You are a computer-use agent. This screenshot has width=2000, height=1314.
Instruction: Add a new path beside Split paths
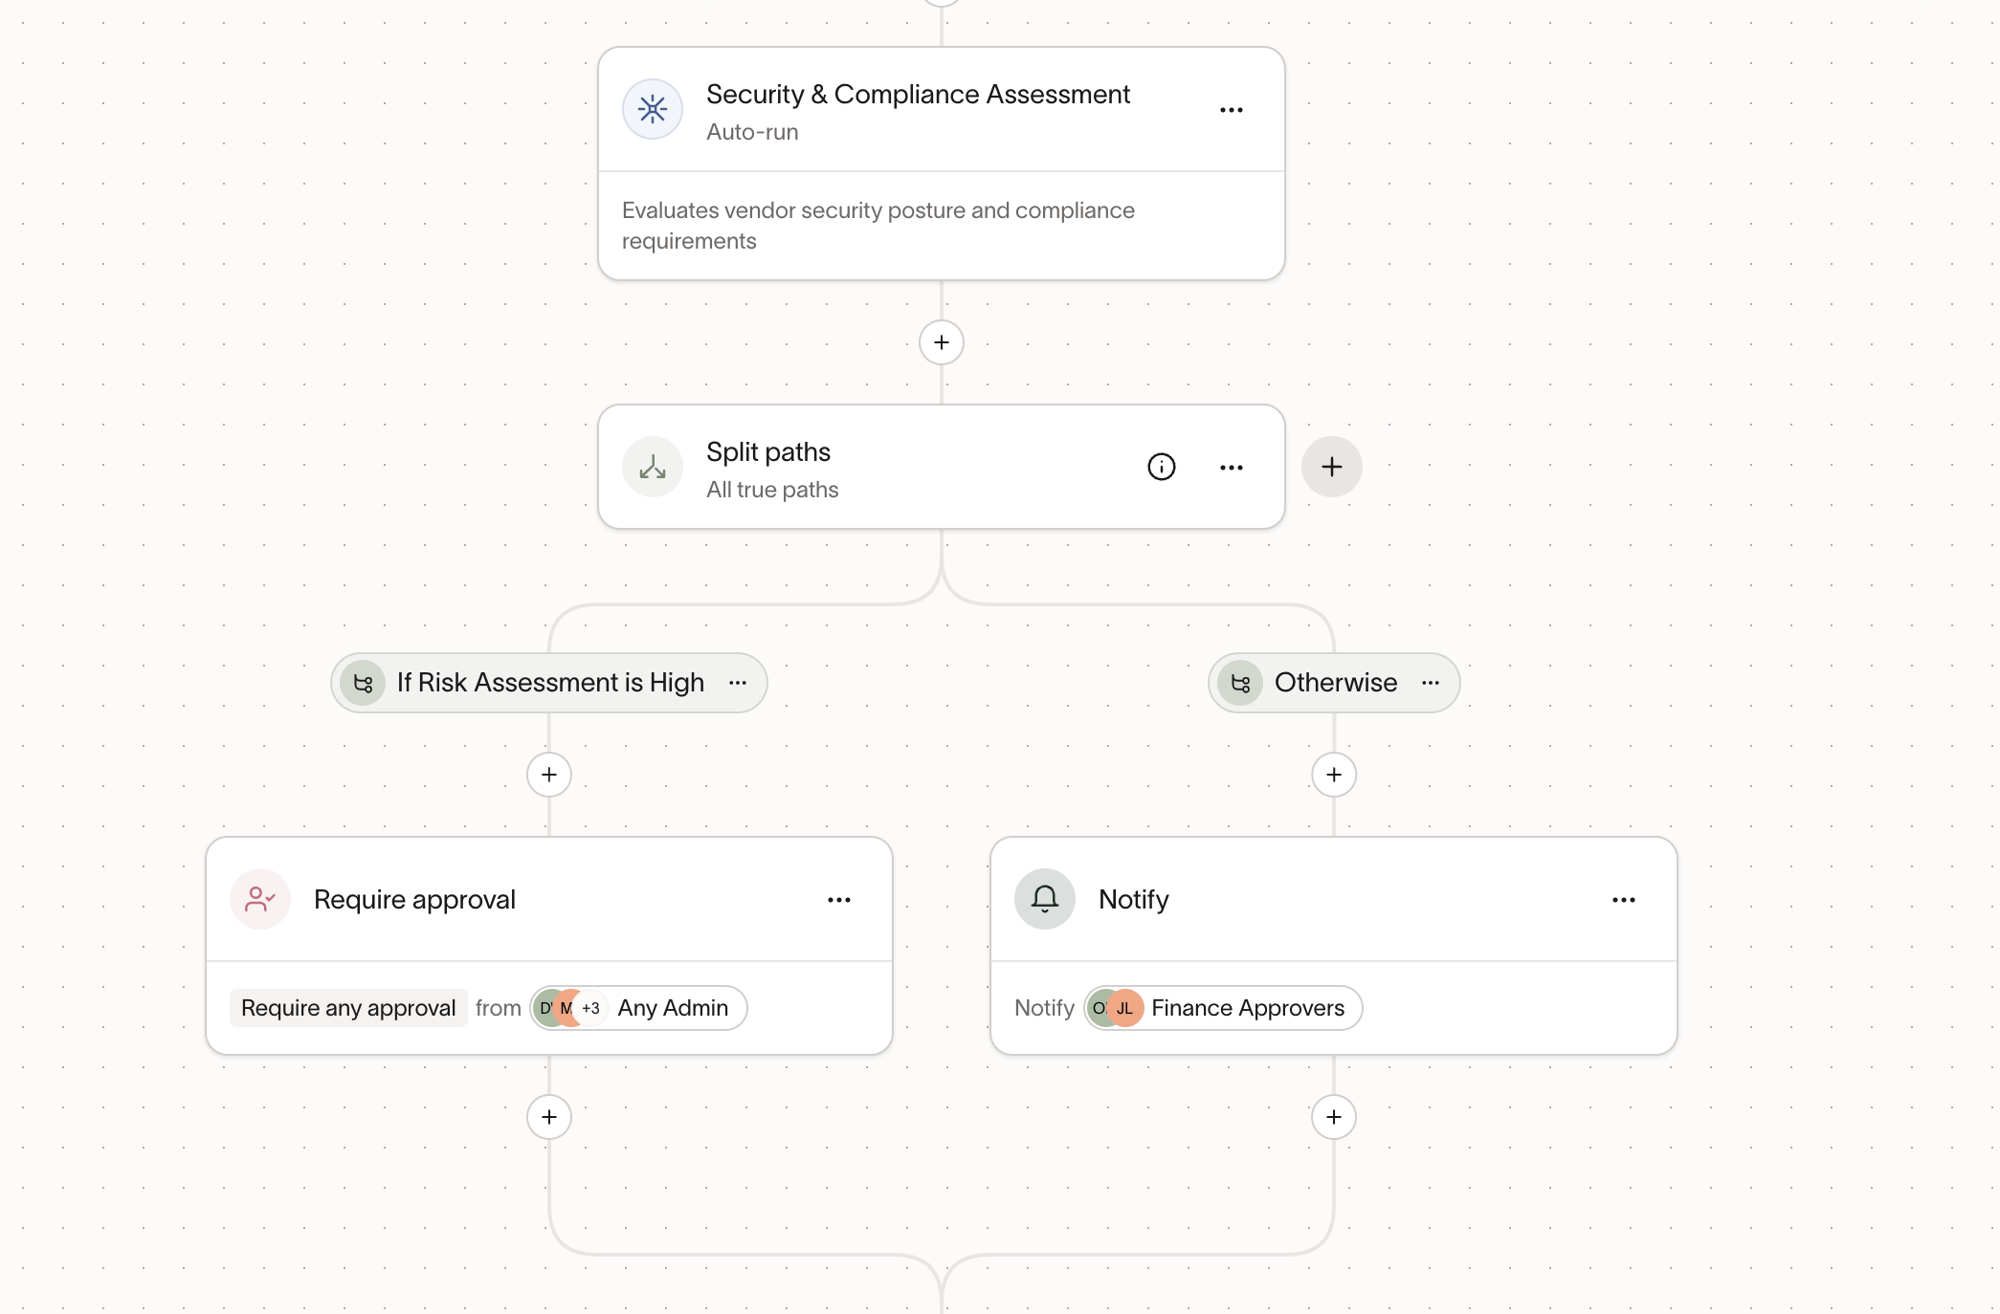click(1331, 467)
